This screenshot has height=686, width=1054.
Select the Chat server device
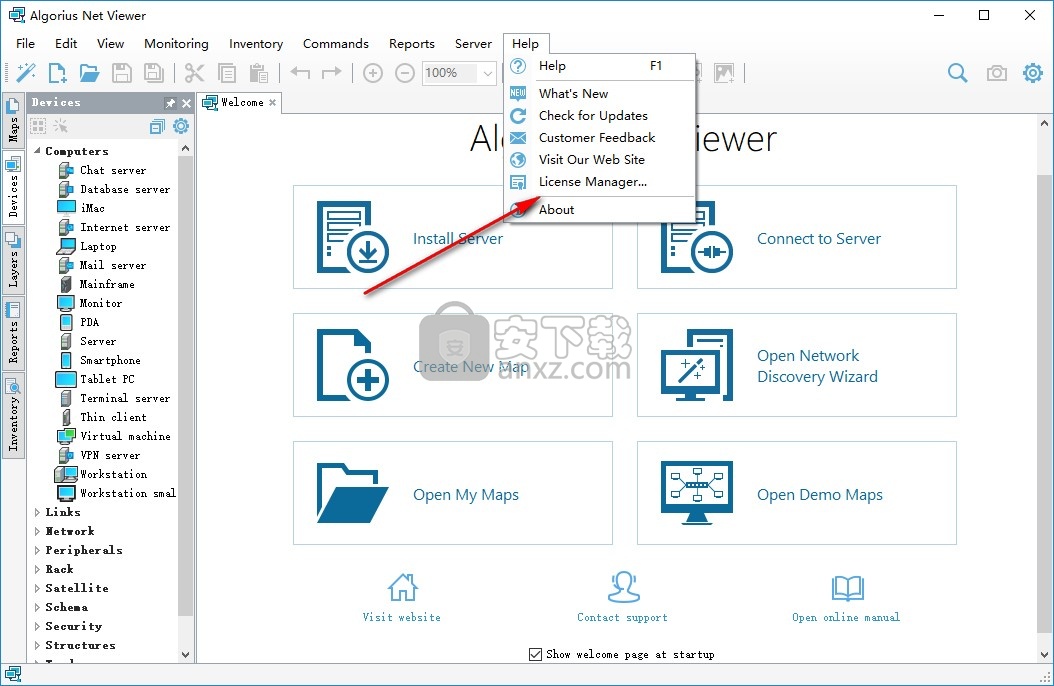coord(113,171)
